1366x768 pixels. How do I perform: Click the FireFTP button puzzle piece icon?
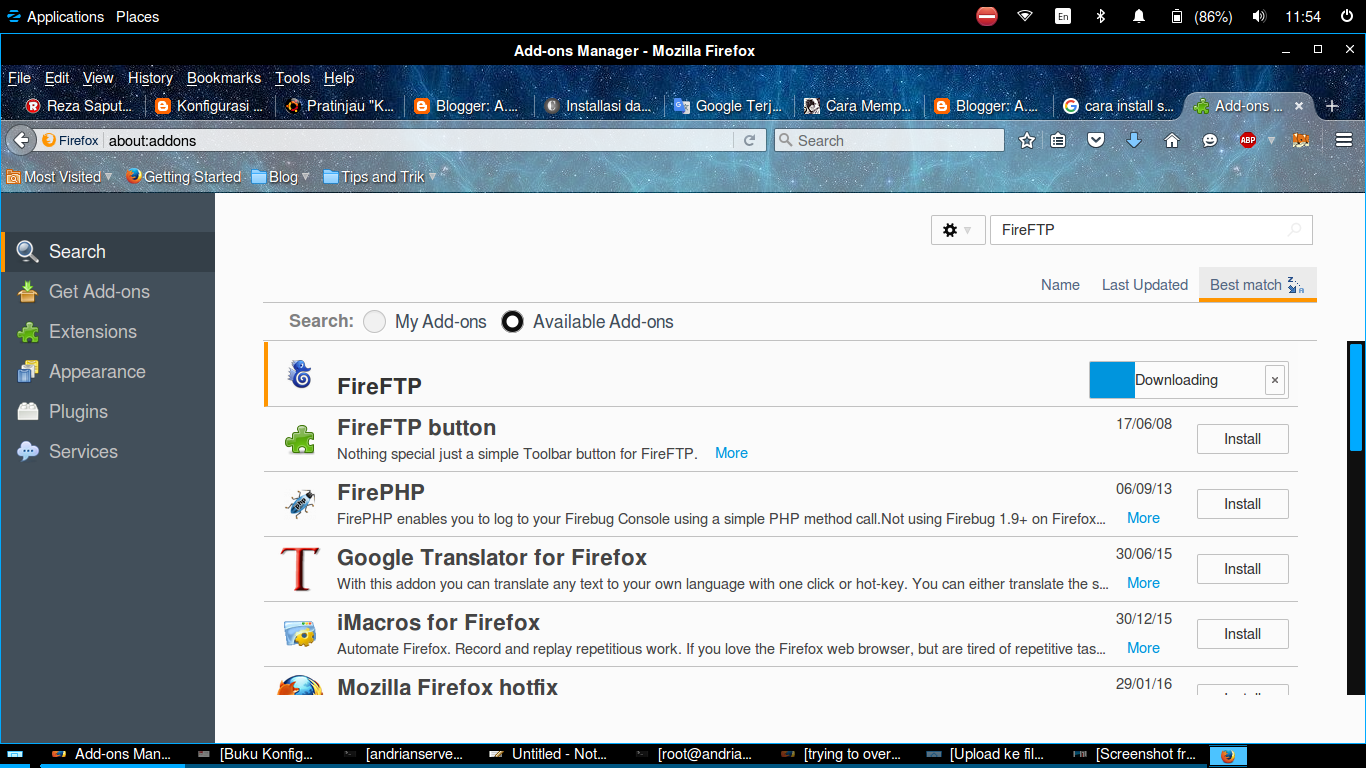pos(300,438)
